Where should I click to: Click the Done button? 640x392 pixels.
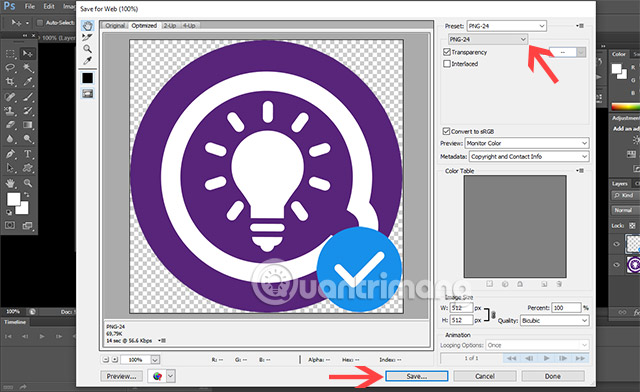(x=553, y=376)
